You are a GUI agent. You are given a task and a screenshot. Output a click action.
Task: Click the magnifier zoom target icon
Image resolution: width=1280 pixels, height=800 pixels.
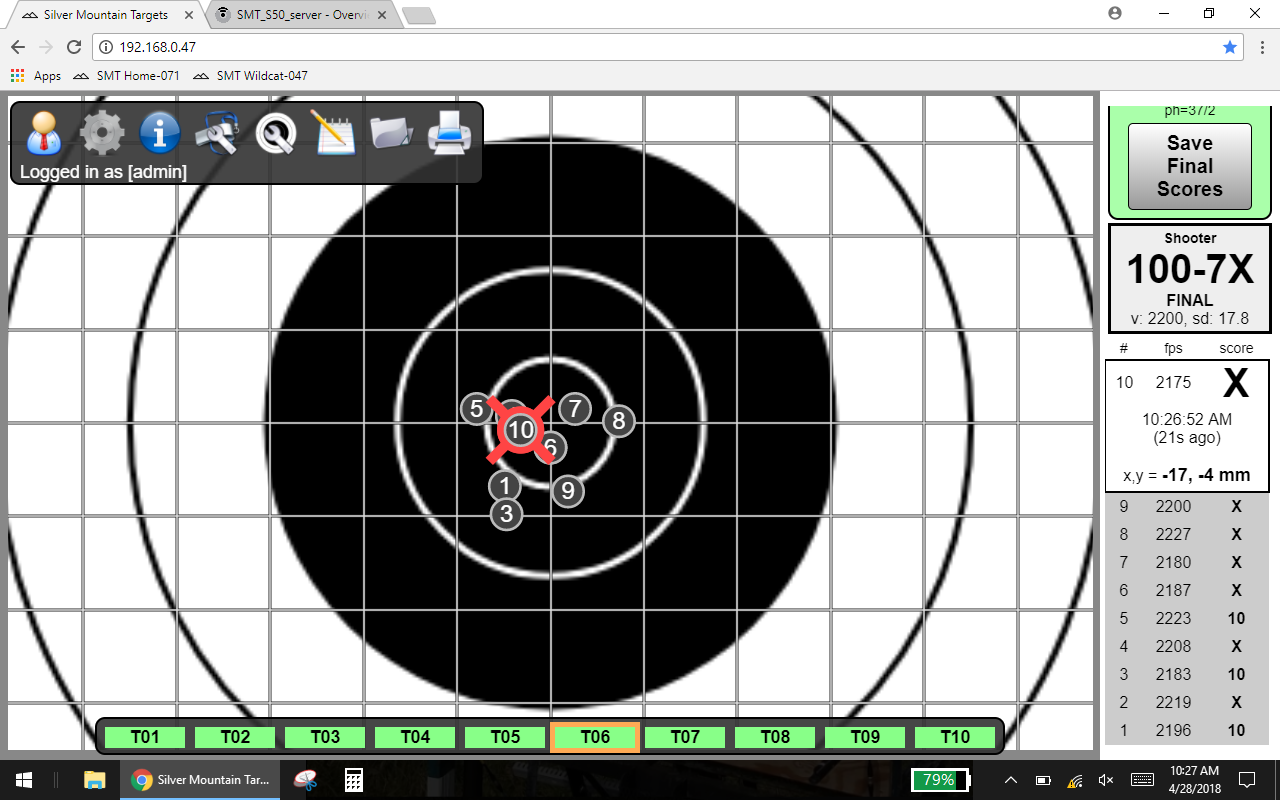click(x=275, y=132)
